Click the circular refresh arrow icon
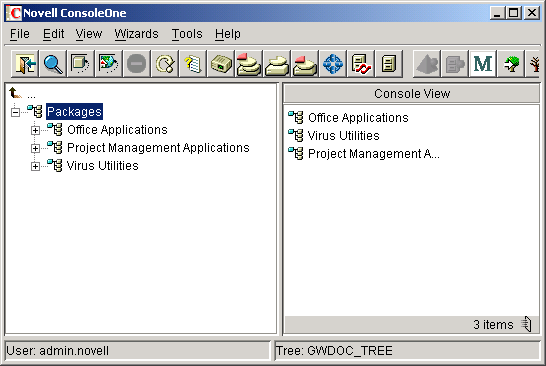546x366 pixels. click(x=165, y=64)
